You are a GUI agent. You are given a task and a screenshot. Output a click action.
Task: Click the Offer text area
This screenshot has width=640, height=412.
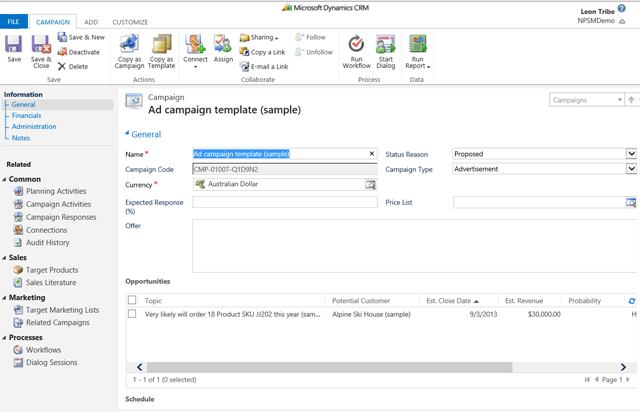[x=414, y=246]
